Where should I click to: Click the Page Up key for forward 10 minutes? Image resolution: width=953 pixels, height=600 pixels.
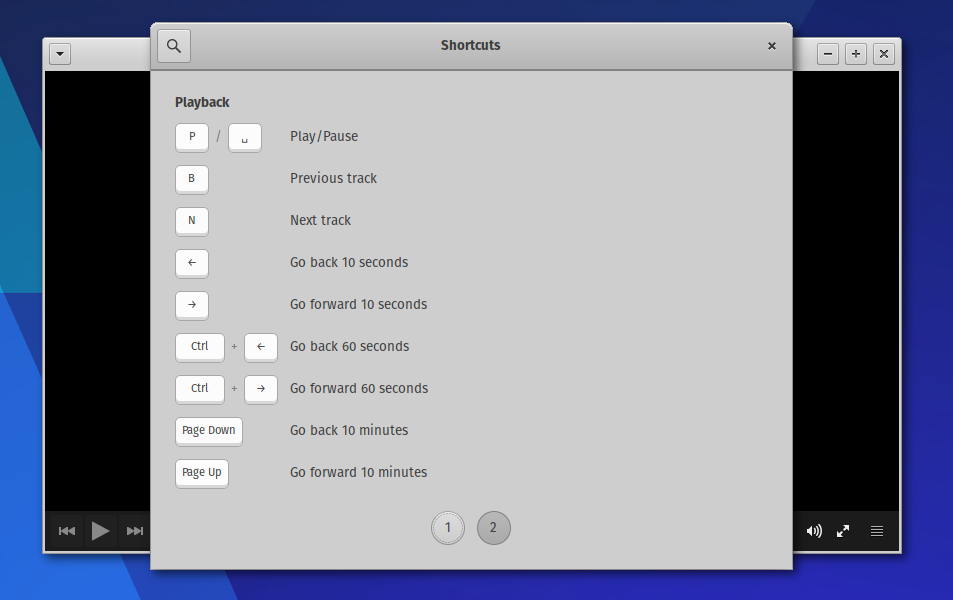201,473
